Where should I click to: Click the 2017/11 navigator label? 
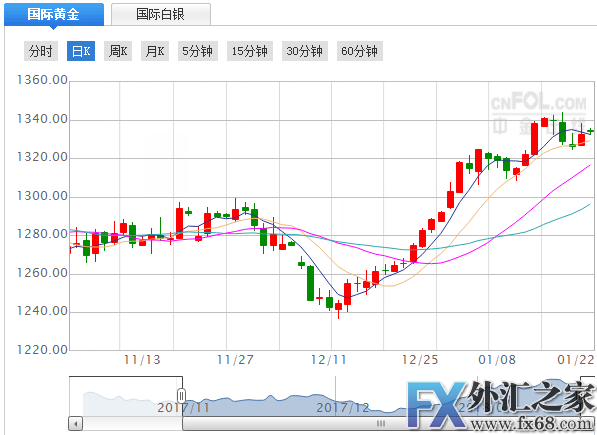[184, 408]
